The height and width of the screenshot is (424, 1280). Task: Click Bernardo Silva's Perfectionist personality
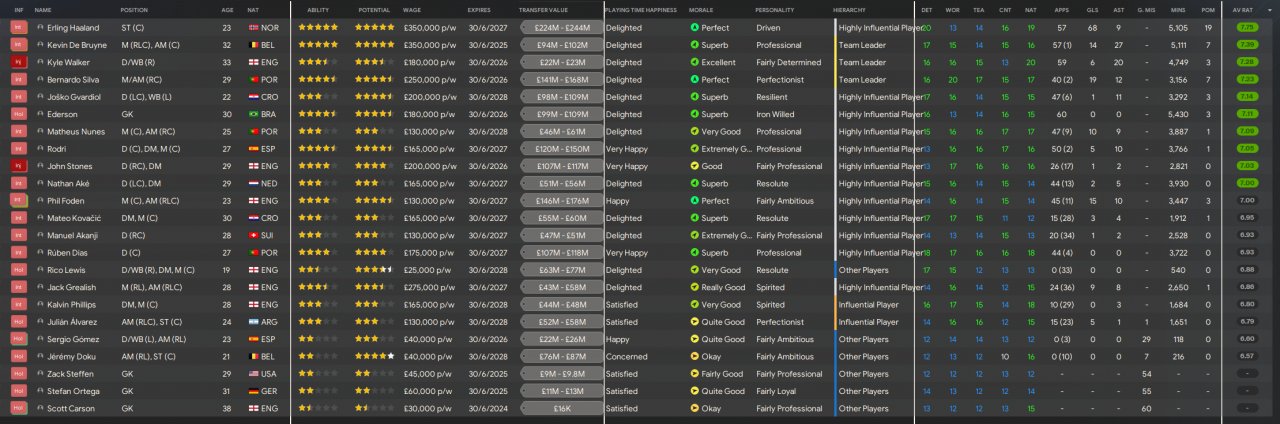(x=781, y=80)
